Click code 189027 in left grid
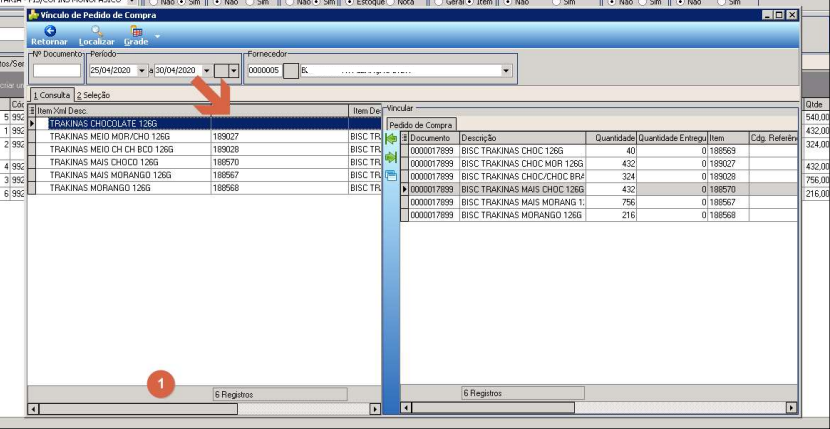Image resolution: width=830 pixels, height=429 pixels. [x=279, y=137]
